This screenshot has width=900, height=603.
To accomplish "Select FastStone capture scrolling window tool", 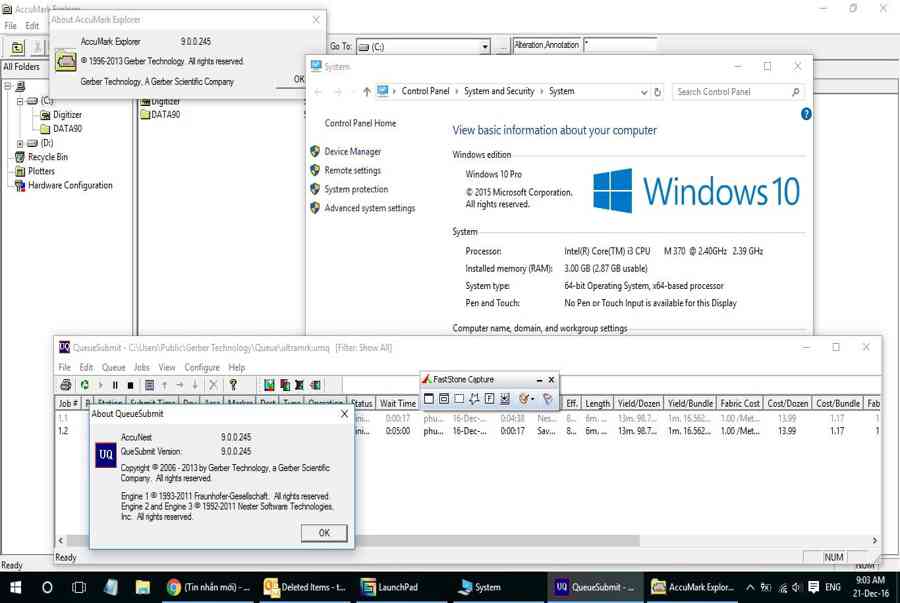I will point(505,398).
